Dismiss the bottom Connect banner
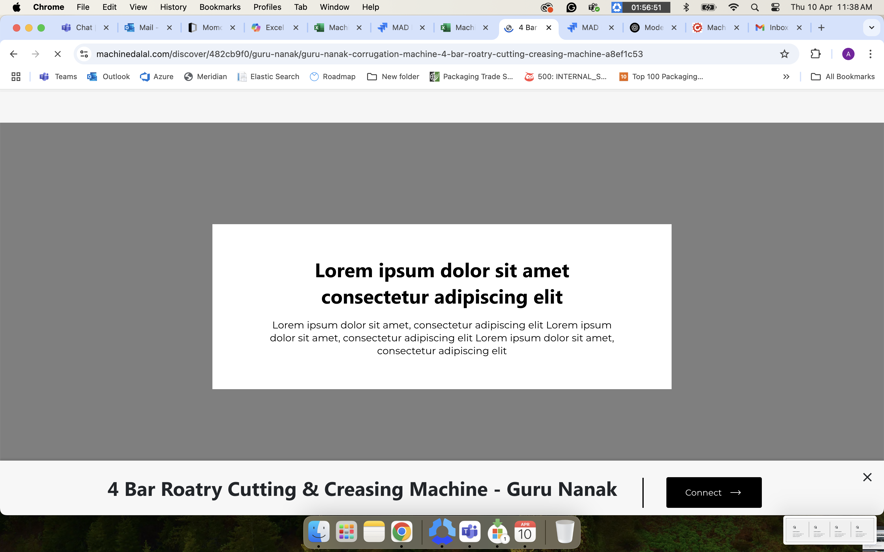Image resolution: width=884 pixels, height=552 pixels. 867,477
